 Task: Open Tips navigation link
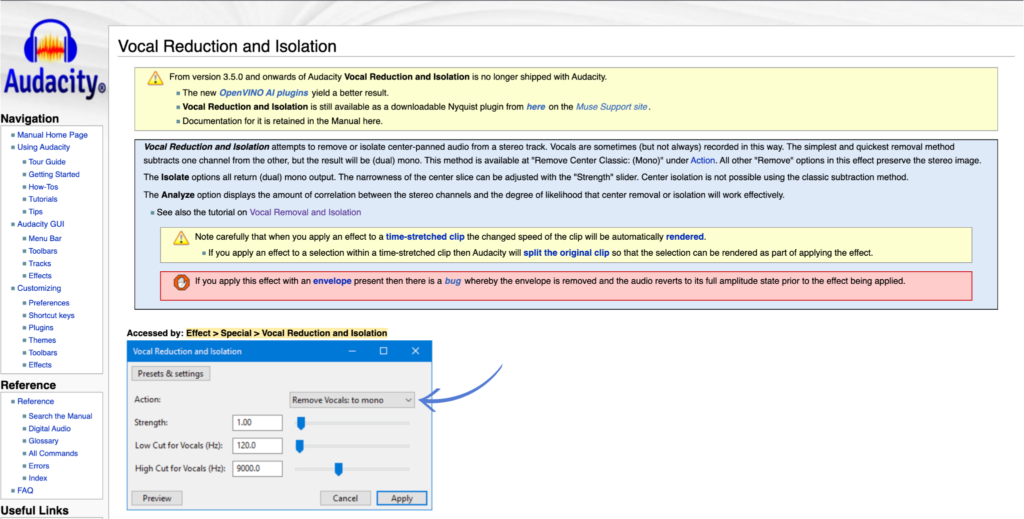tap(36, 212)
